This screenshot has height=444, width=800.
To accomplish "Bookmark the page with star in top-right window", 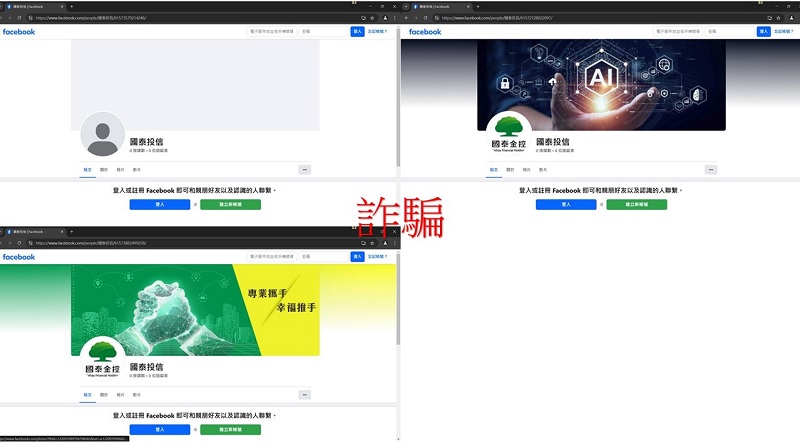I will (x=778, y=18).
